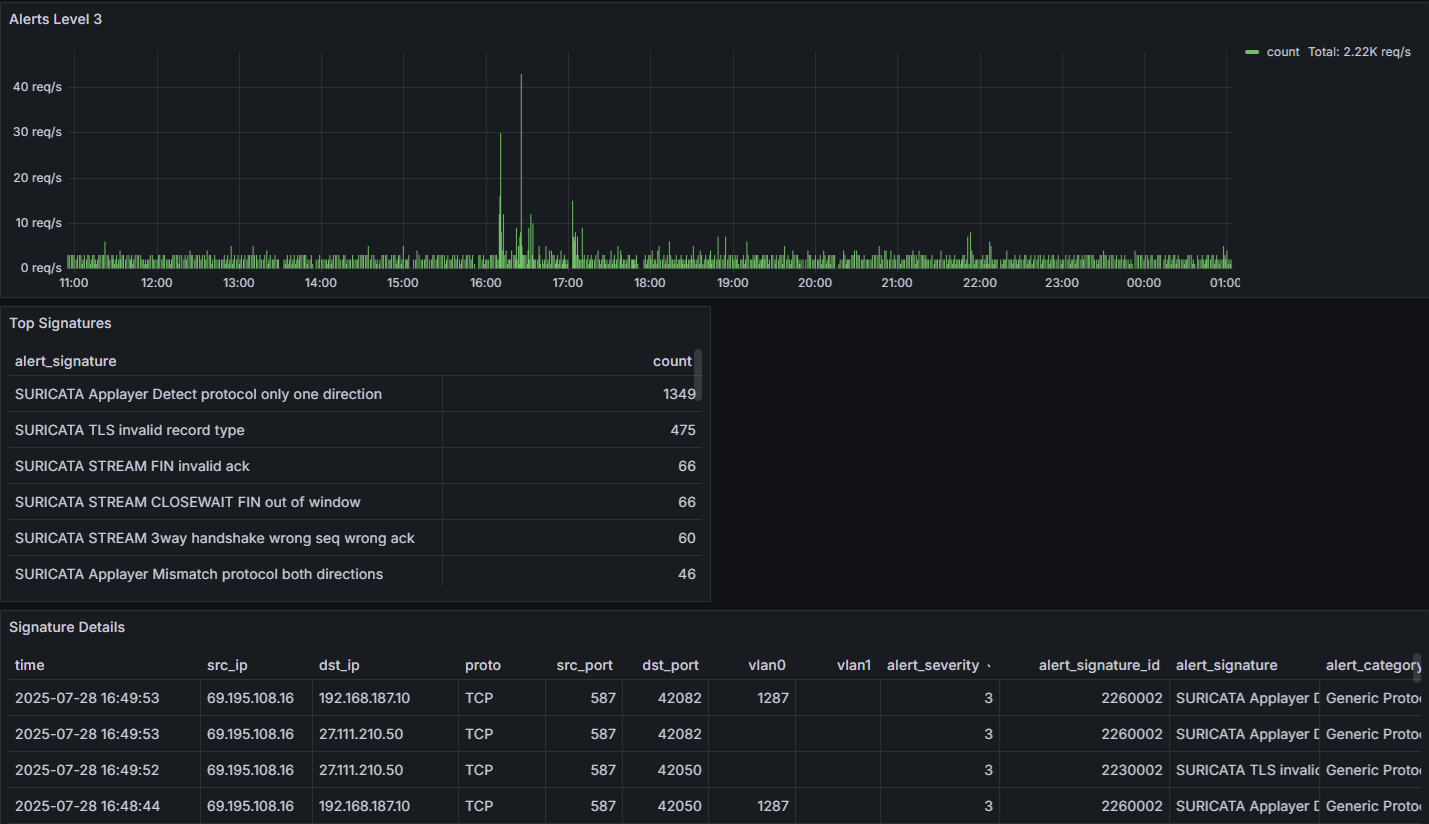The image size is (1429, 824).
Task: Click the alert_severity column header label
Action: (x=933, y=665)
